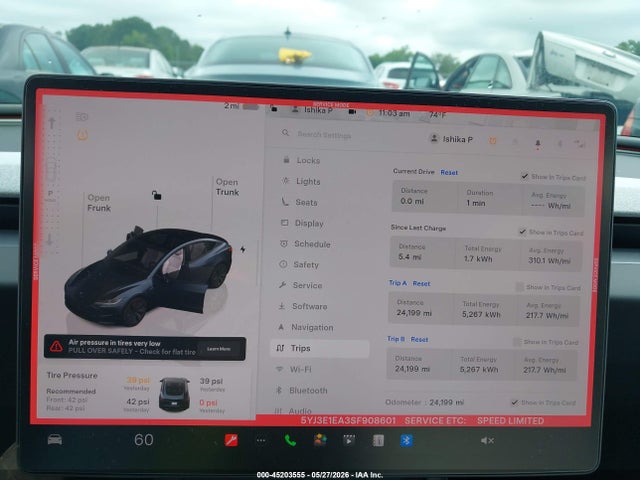
Task: Open the Service settings menu
Action: 300,285
